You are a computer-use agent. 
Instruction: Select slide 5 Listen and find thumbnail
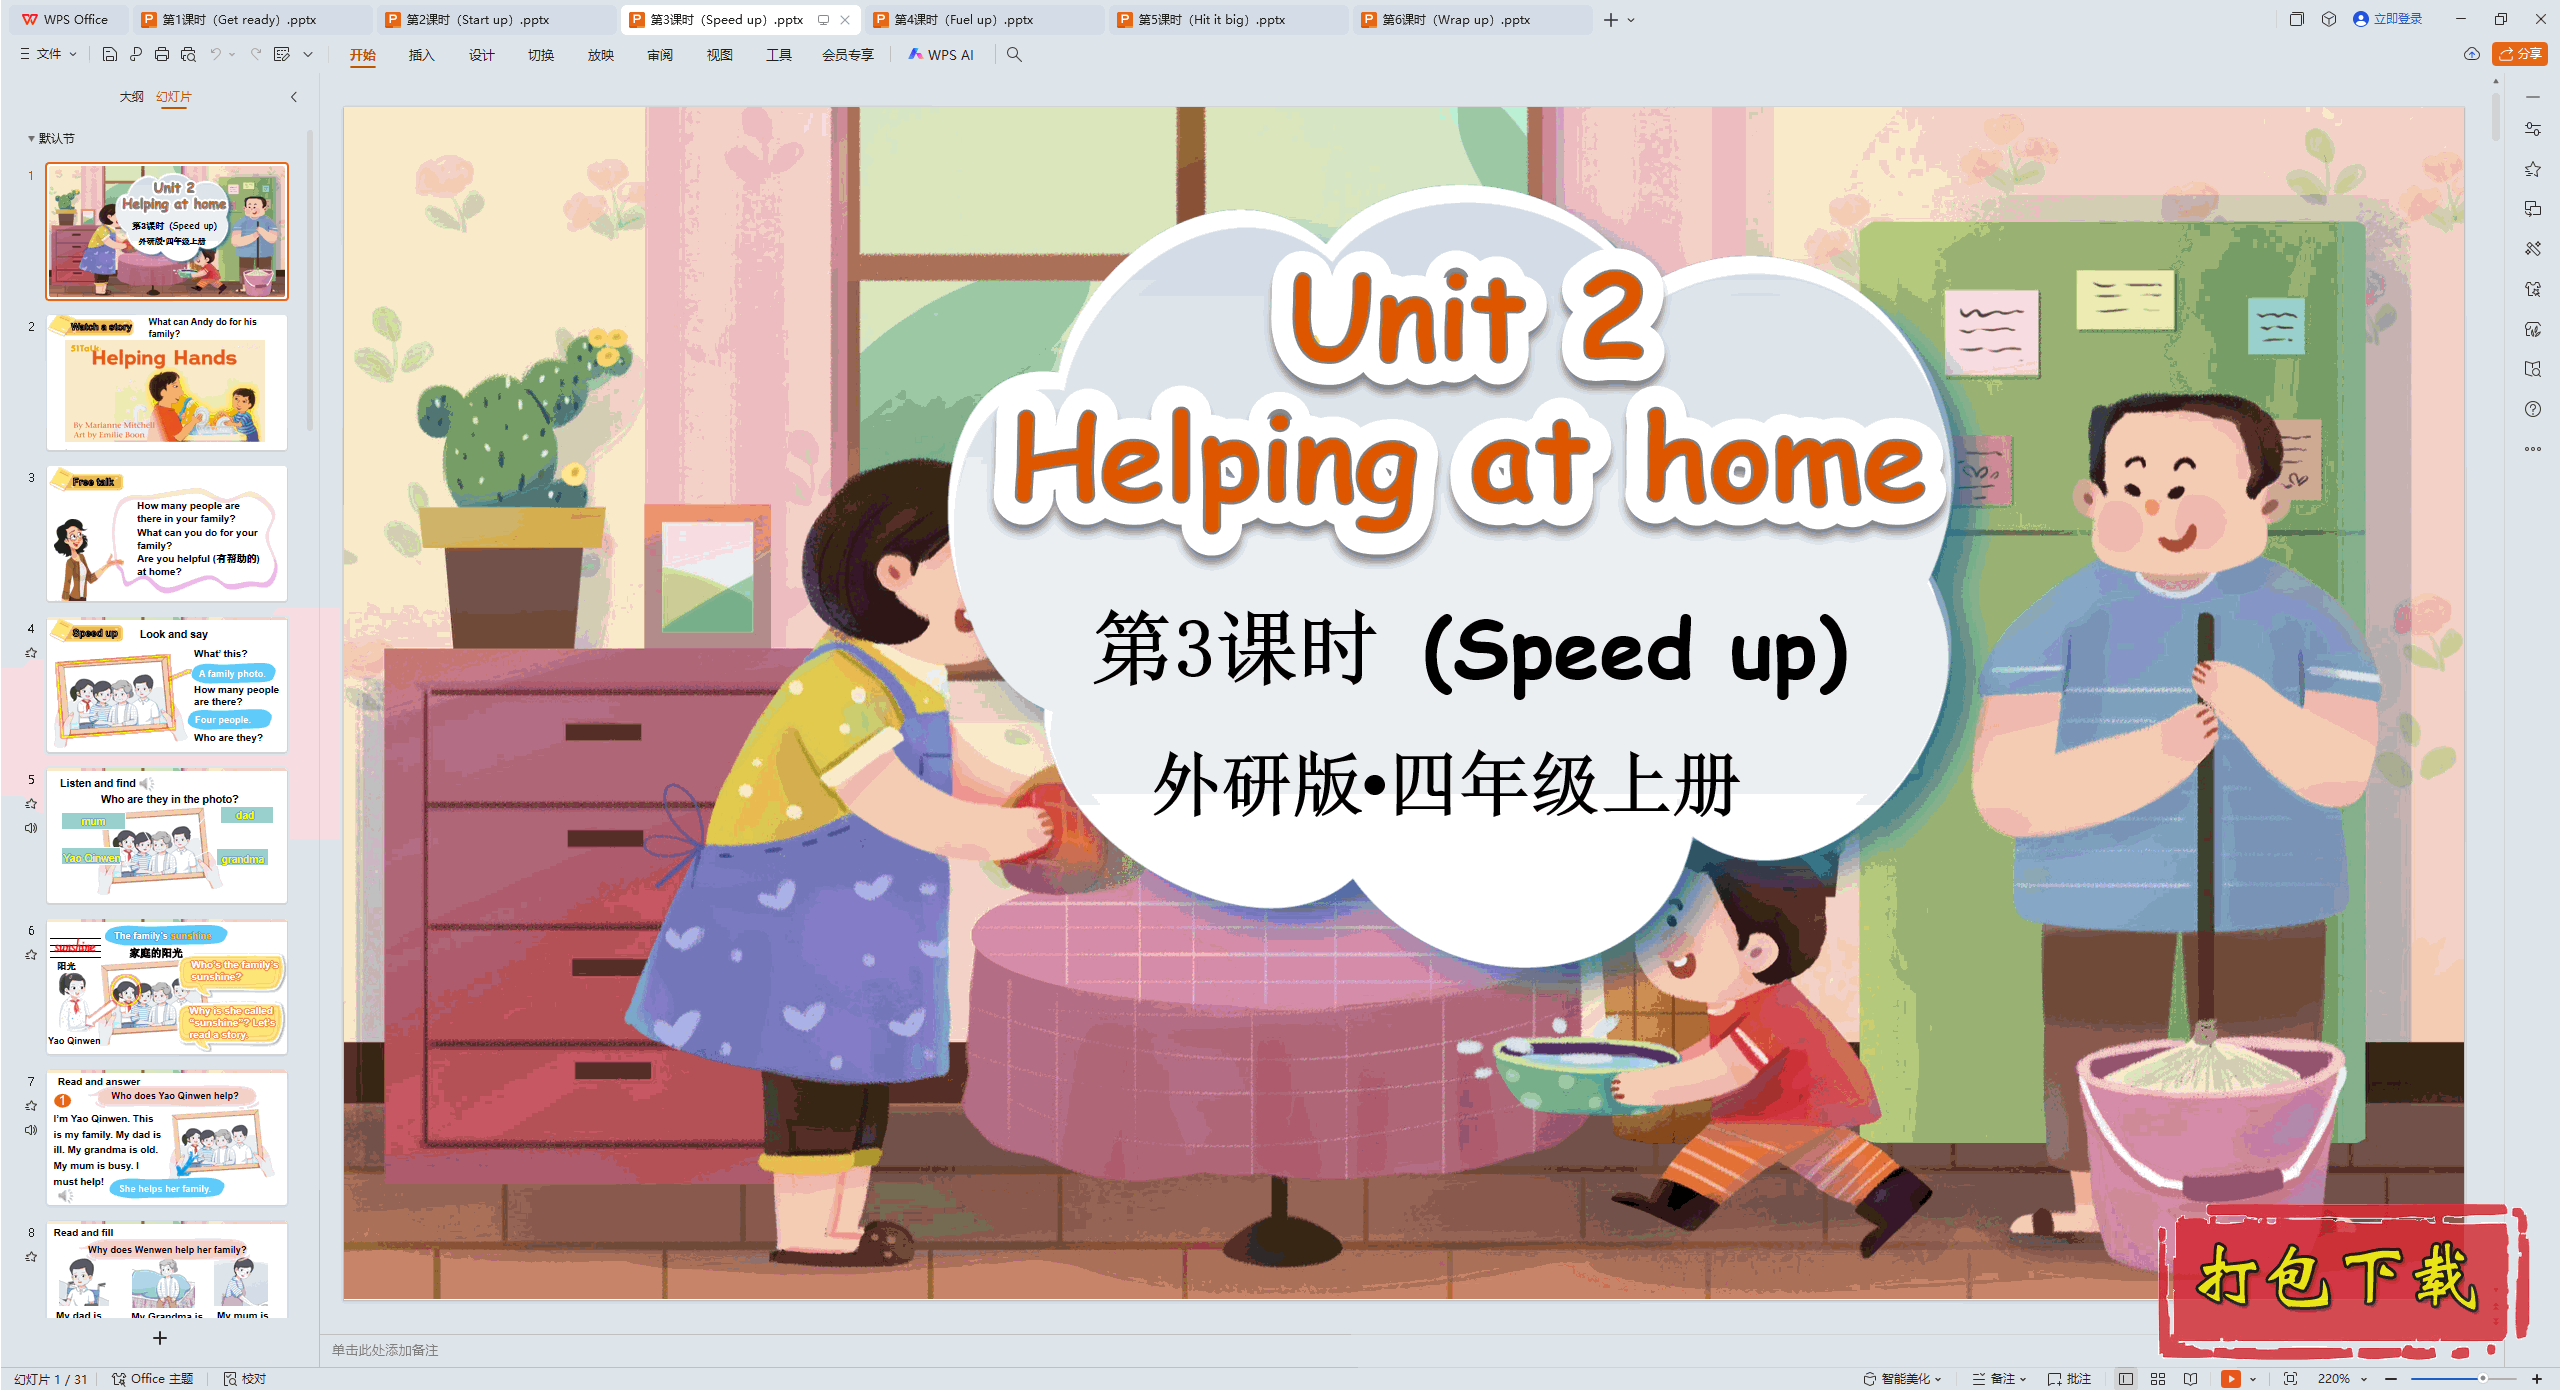[167, 836]
